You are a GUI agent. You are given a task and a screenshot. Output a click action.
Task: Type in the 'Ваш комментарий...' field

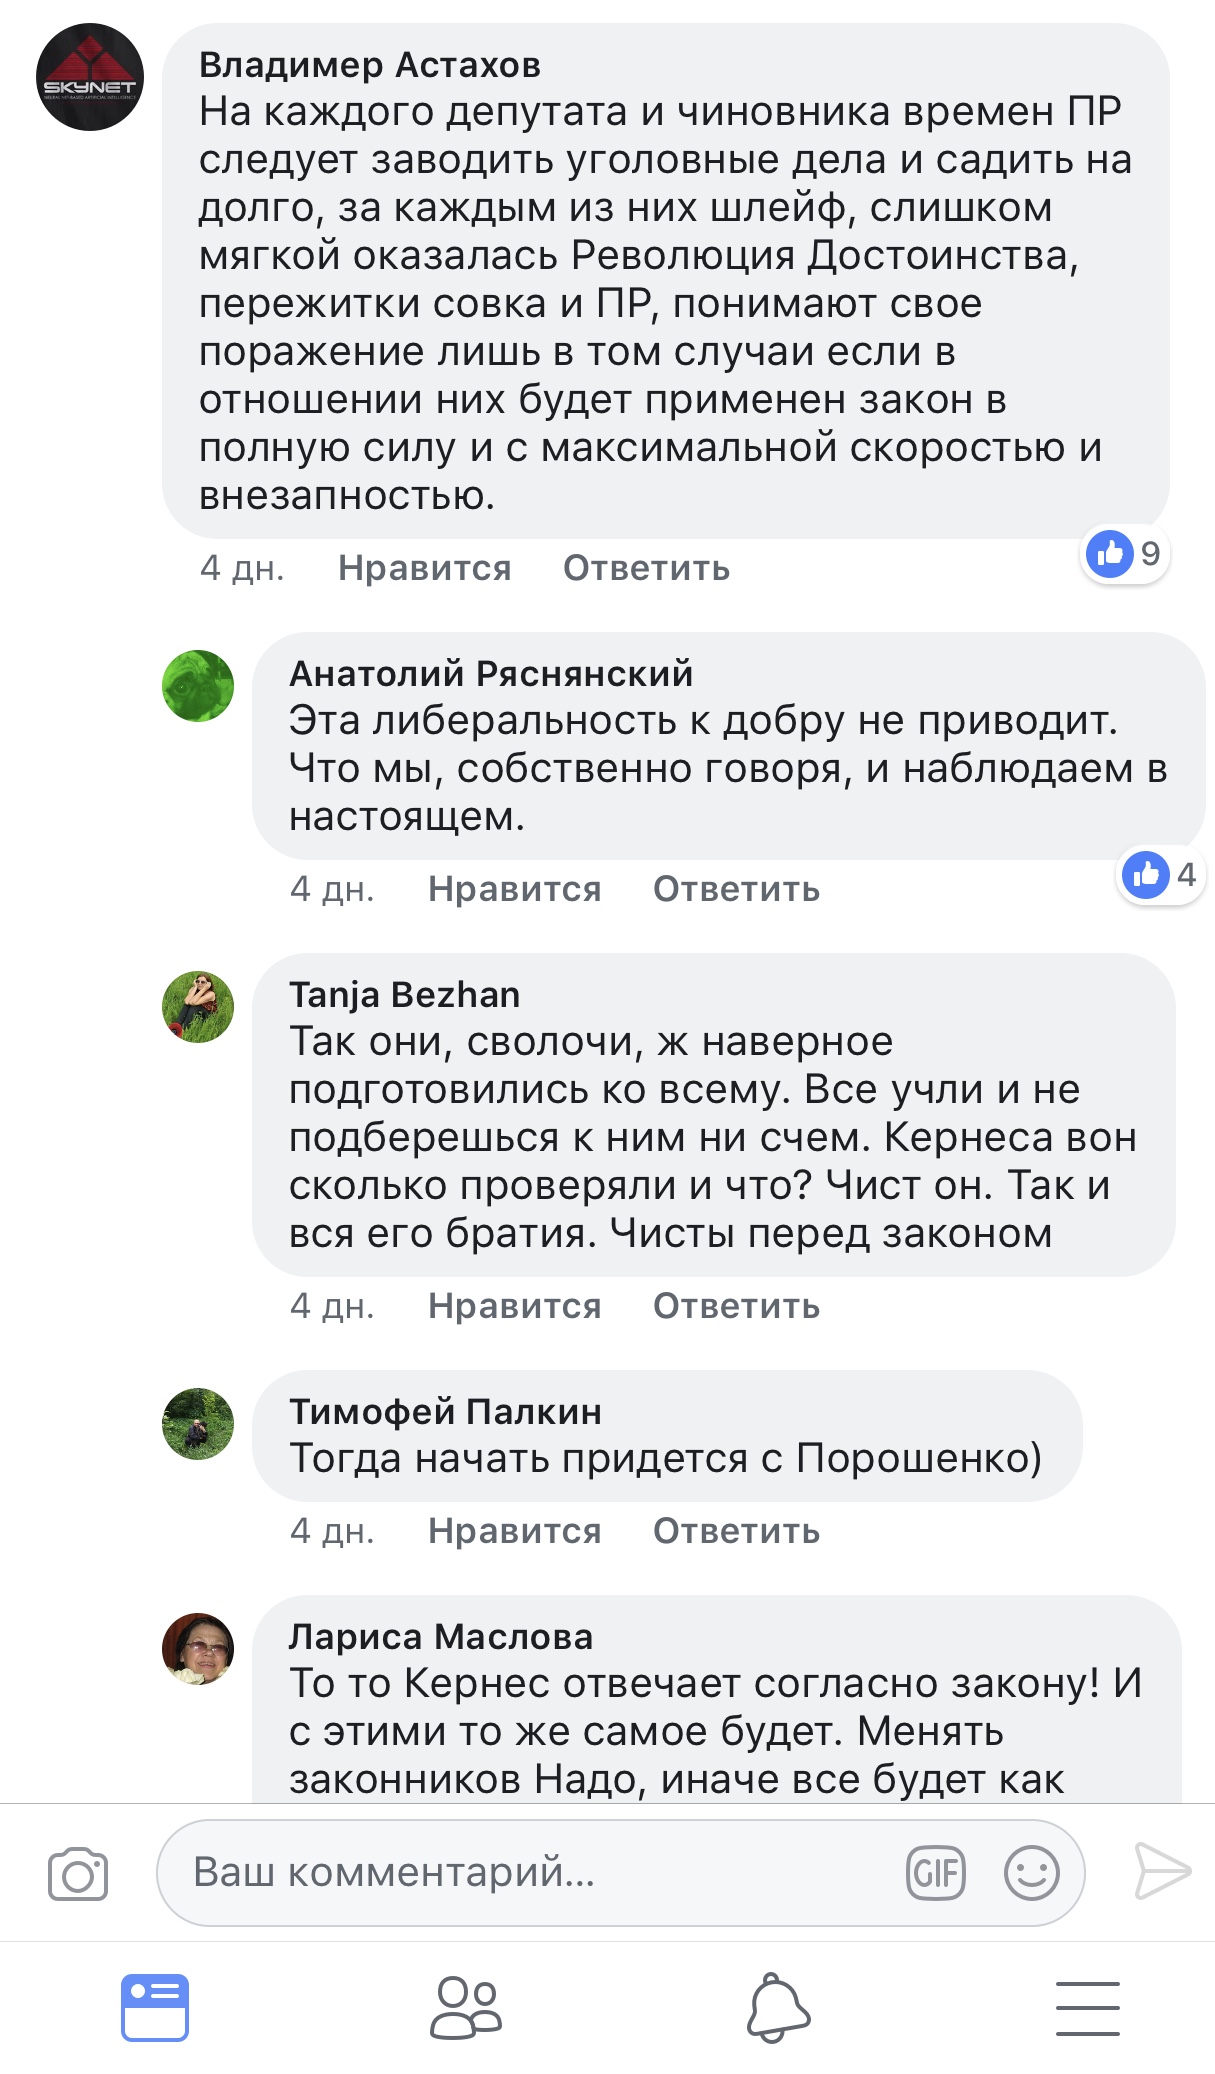[x=540, y=1873]
